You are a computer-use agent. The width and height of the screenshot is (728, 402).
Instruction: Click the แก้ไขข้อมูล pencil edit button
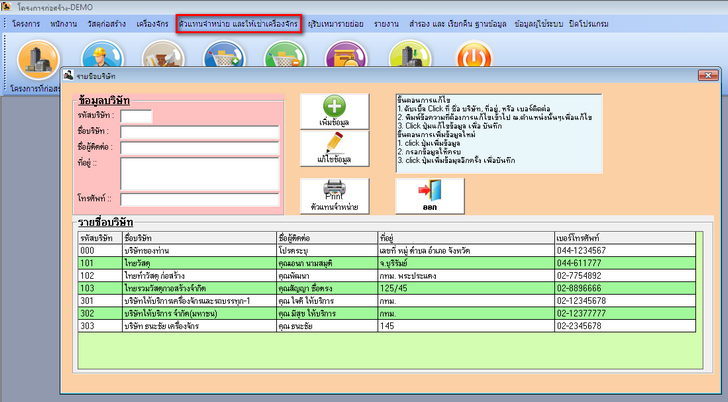tap(334, 150)
